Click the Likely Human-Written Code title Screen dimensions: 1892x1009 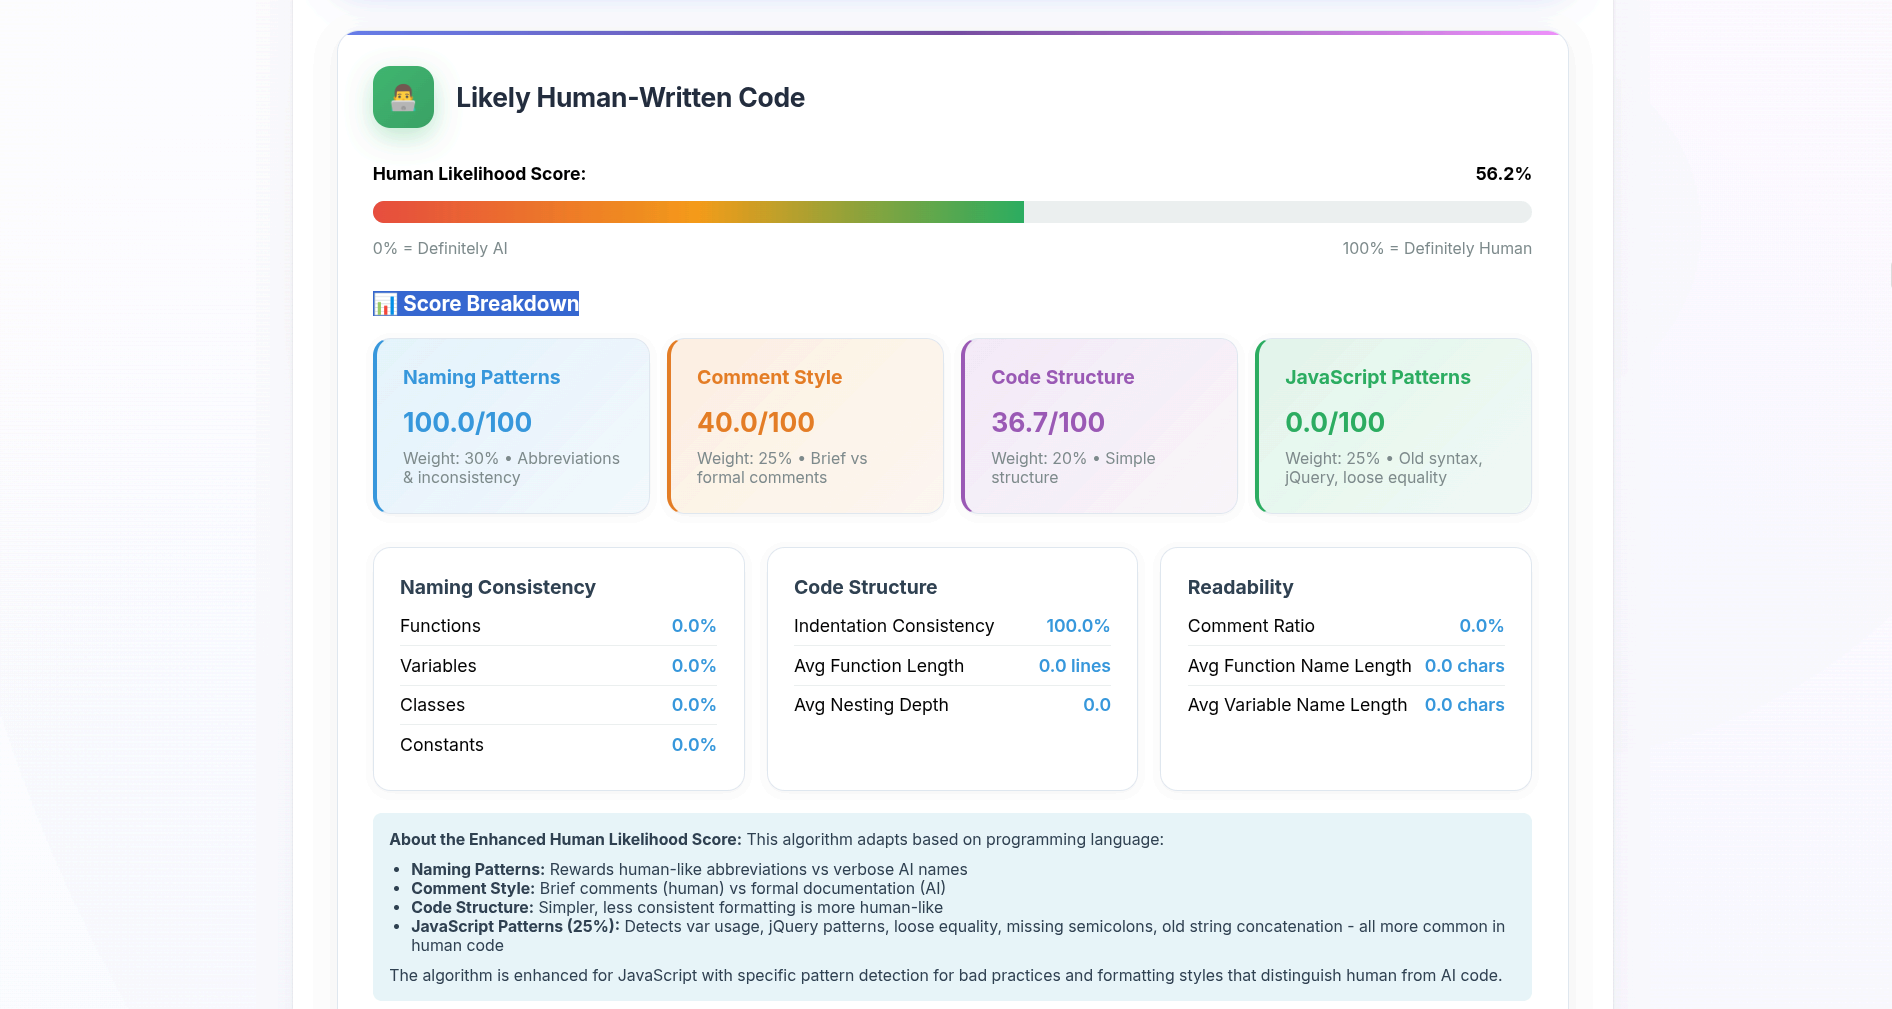point(630,98)
